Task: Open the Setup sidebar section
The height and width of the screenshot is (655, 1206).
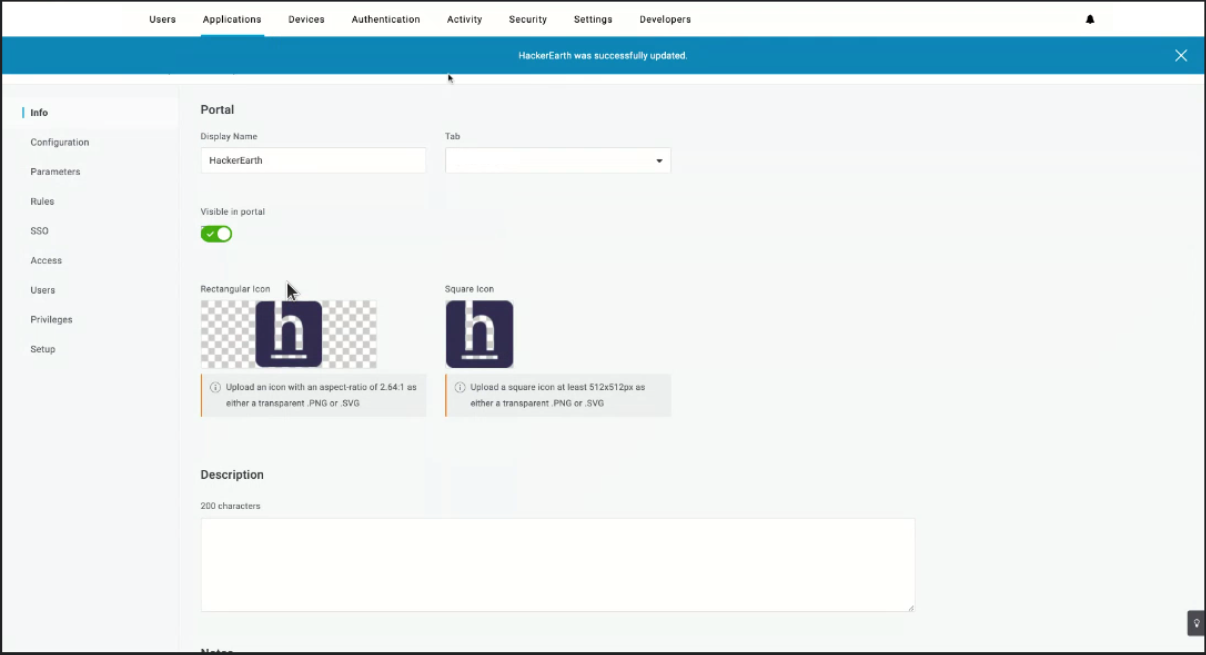Action: (43, 349)
